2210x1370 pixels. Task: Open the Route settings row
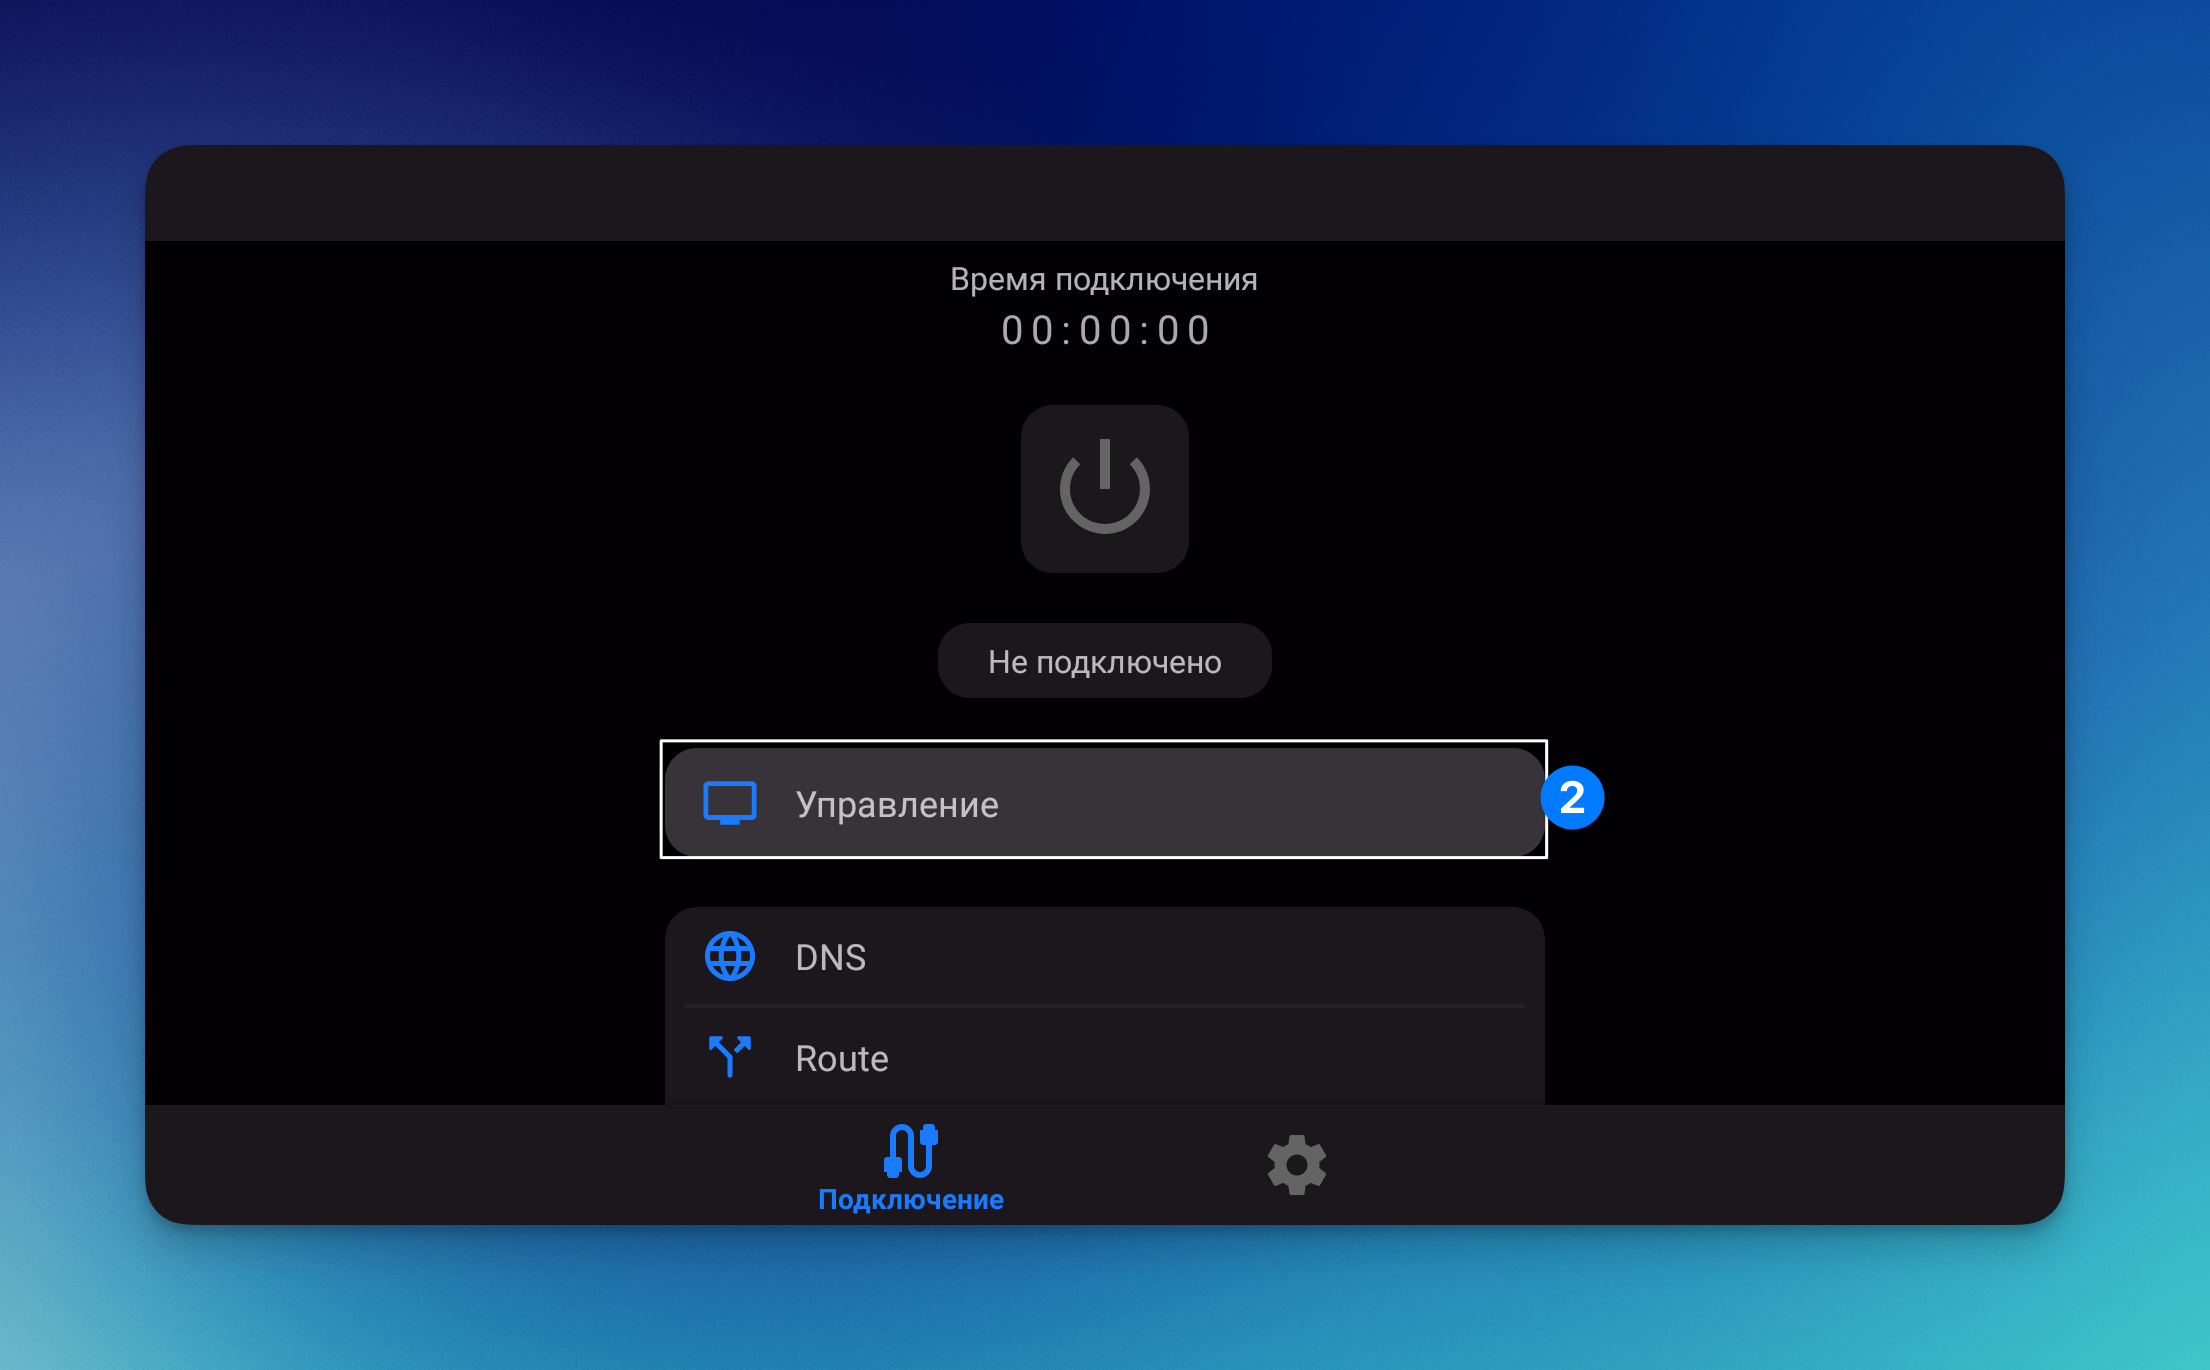coord(1104,1057)
